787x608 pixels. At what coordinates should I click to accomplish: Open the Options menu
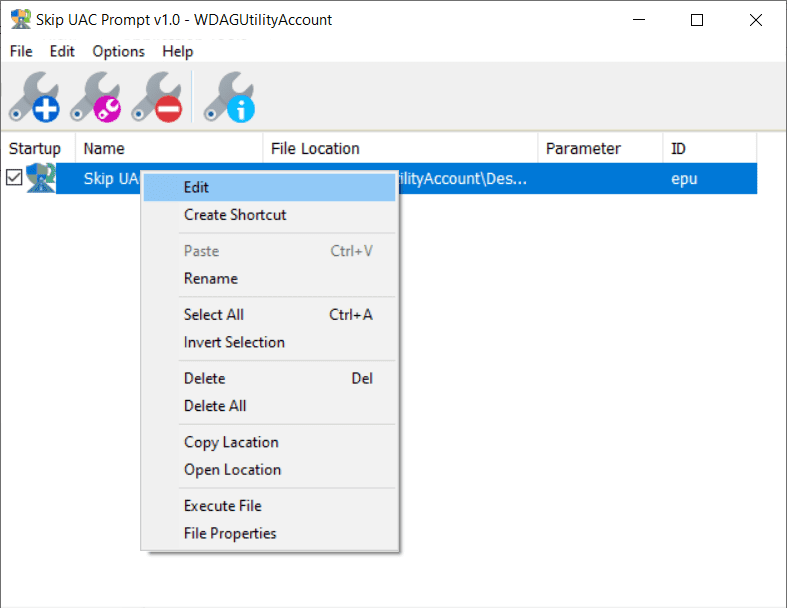pos(118,51)
